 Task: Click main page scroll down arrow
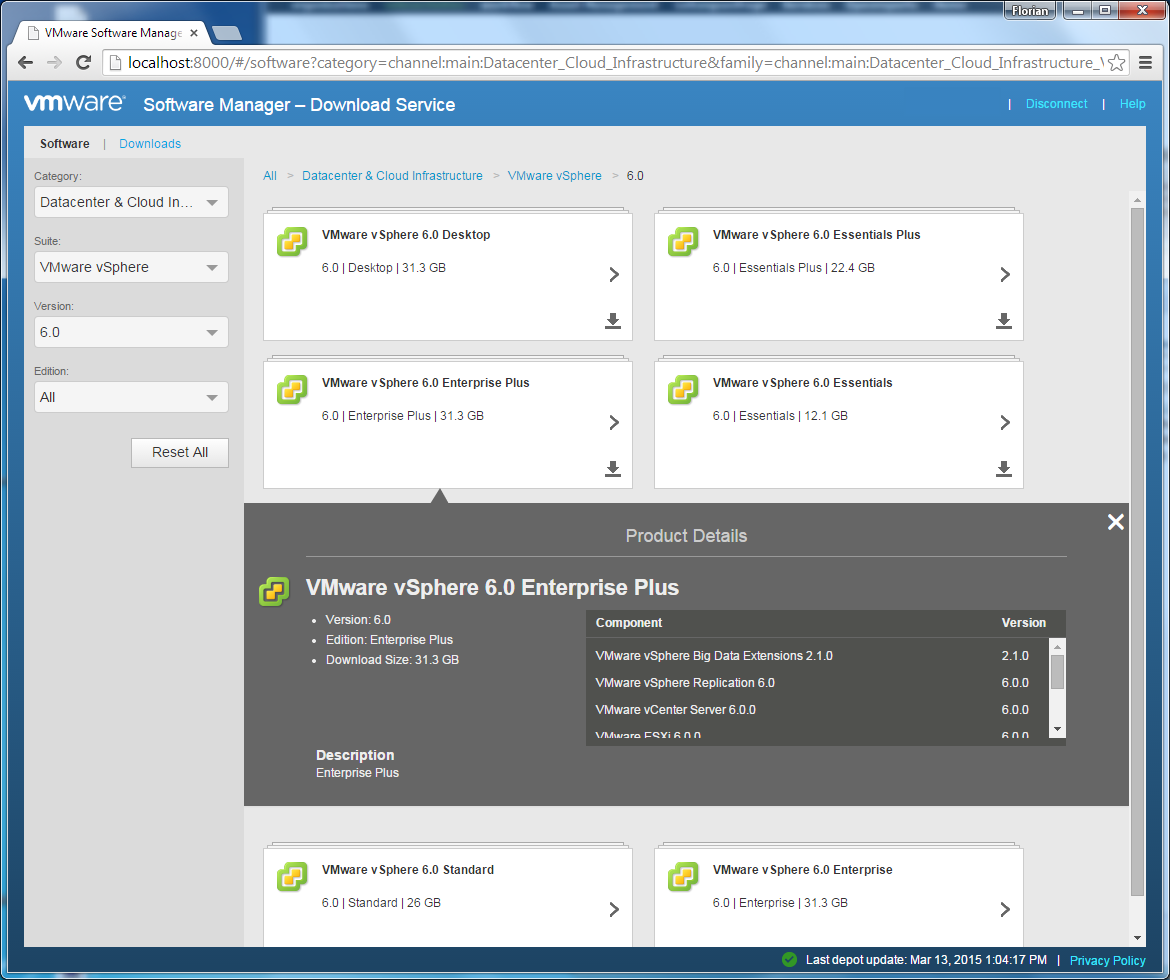[x=1137, y=937]
